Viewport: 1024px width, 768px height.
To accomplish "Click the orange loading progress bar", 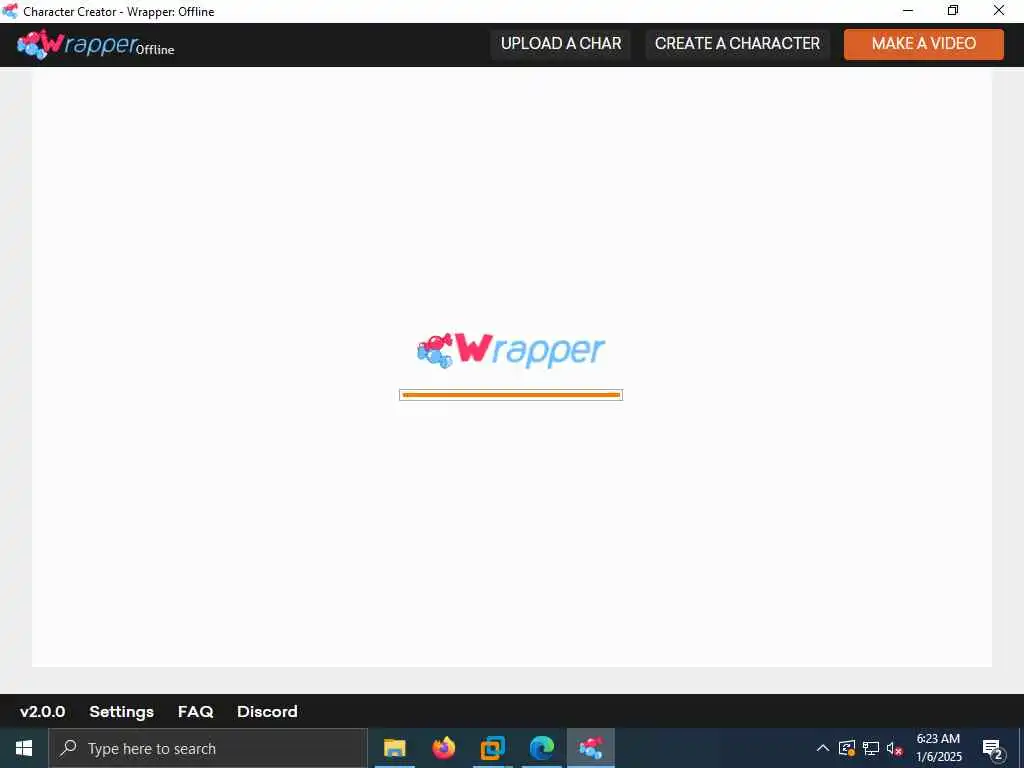I will click(511, 394).
